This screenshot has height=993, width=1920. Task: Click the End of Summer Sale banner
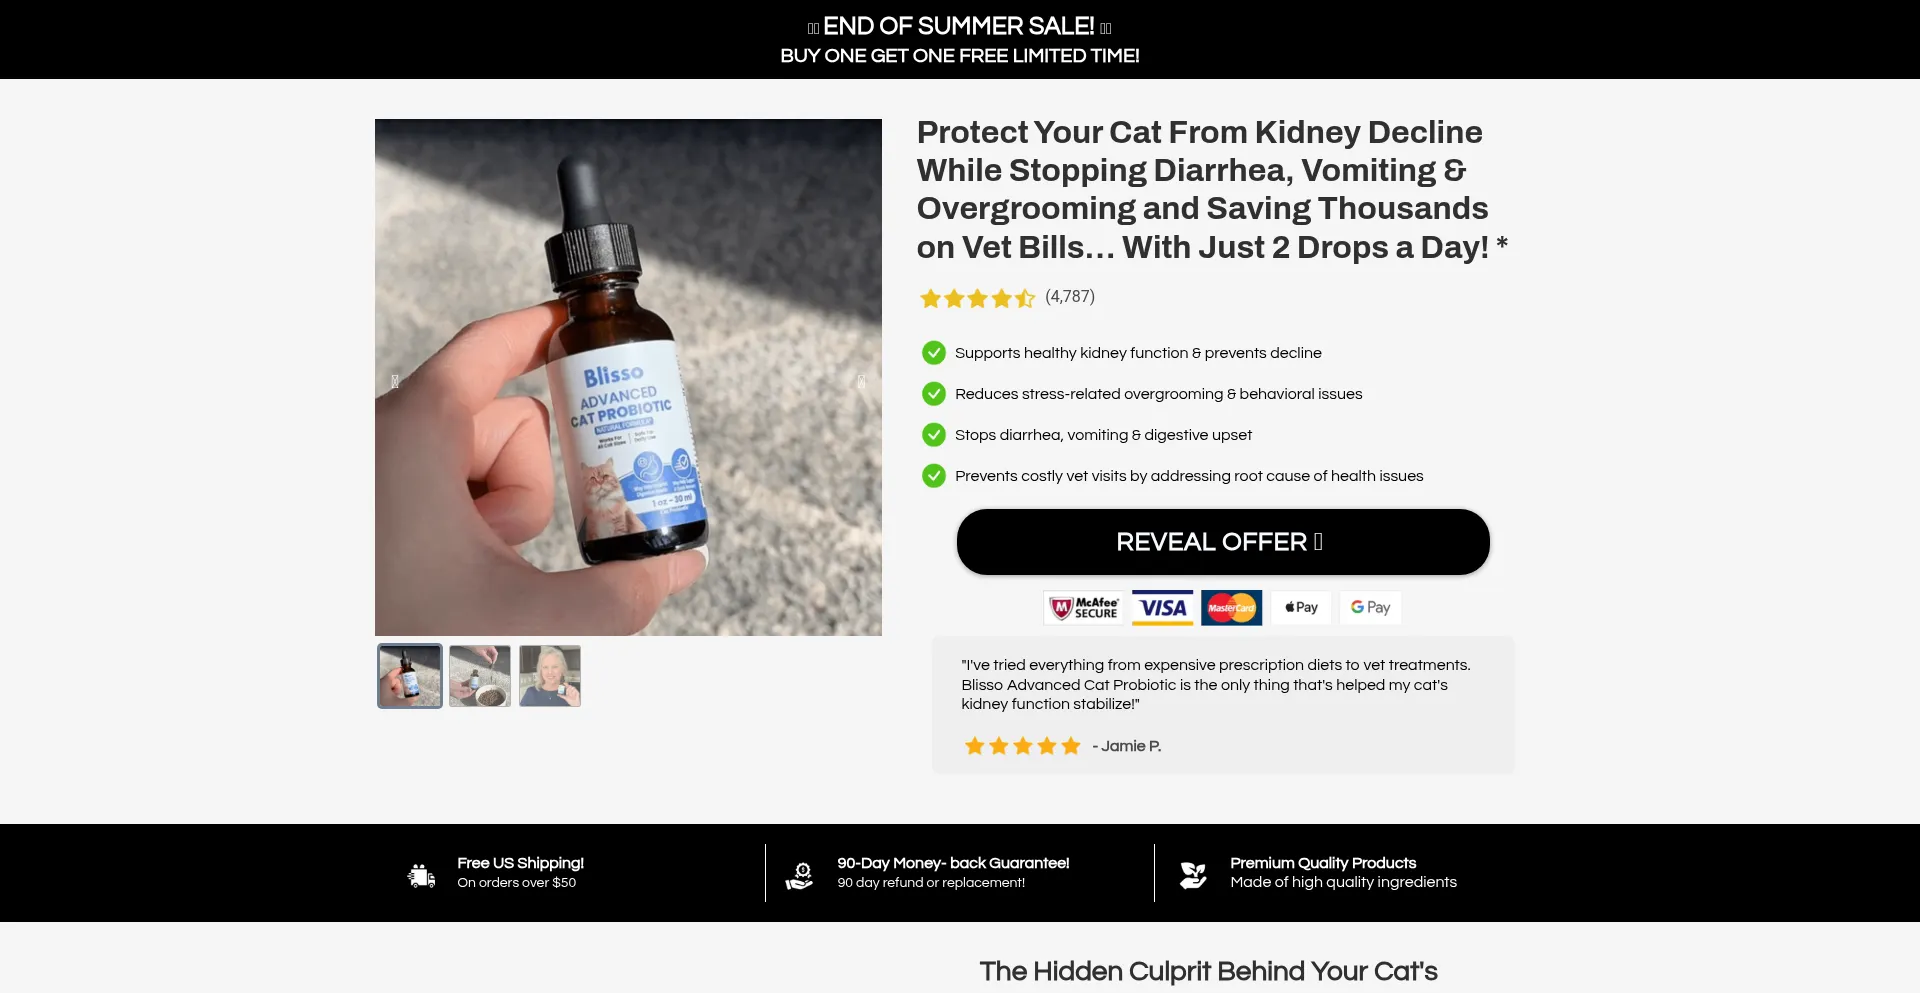960,40
